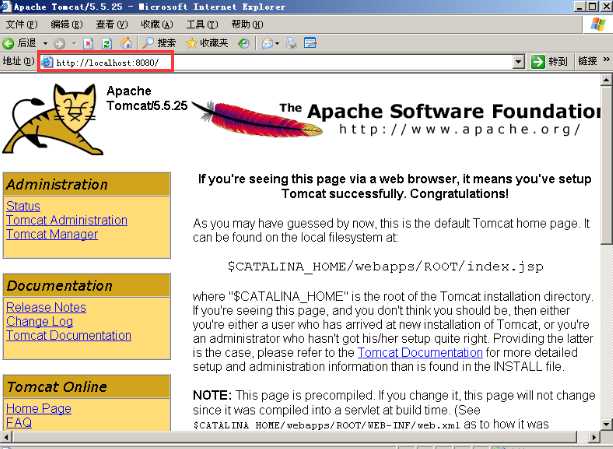Screen dimensions: 613x449
Task: Open the Back history dropdown arrow
Action: [x=45, y=43]
